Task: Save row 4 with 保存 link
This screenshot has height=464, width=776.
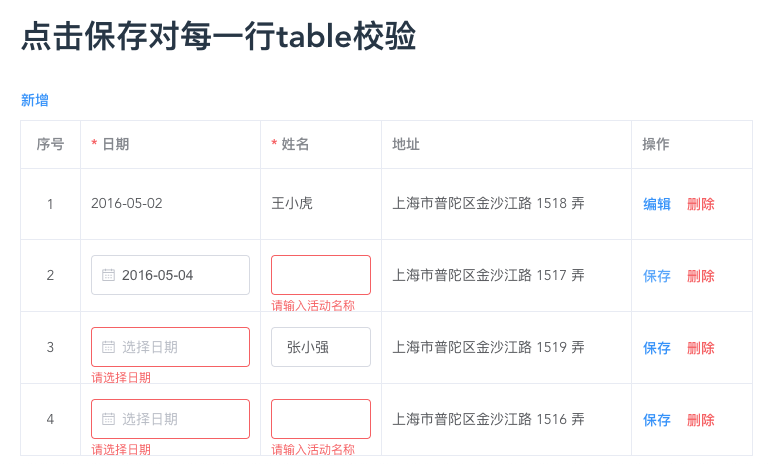Action: (x=657, y=420)
